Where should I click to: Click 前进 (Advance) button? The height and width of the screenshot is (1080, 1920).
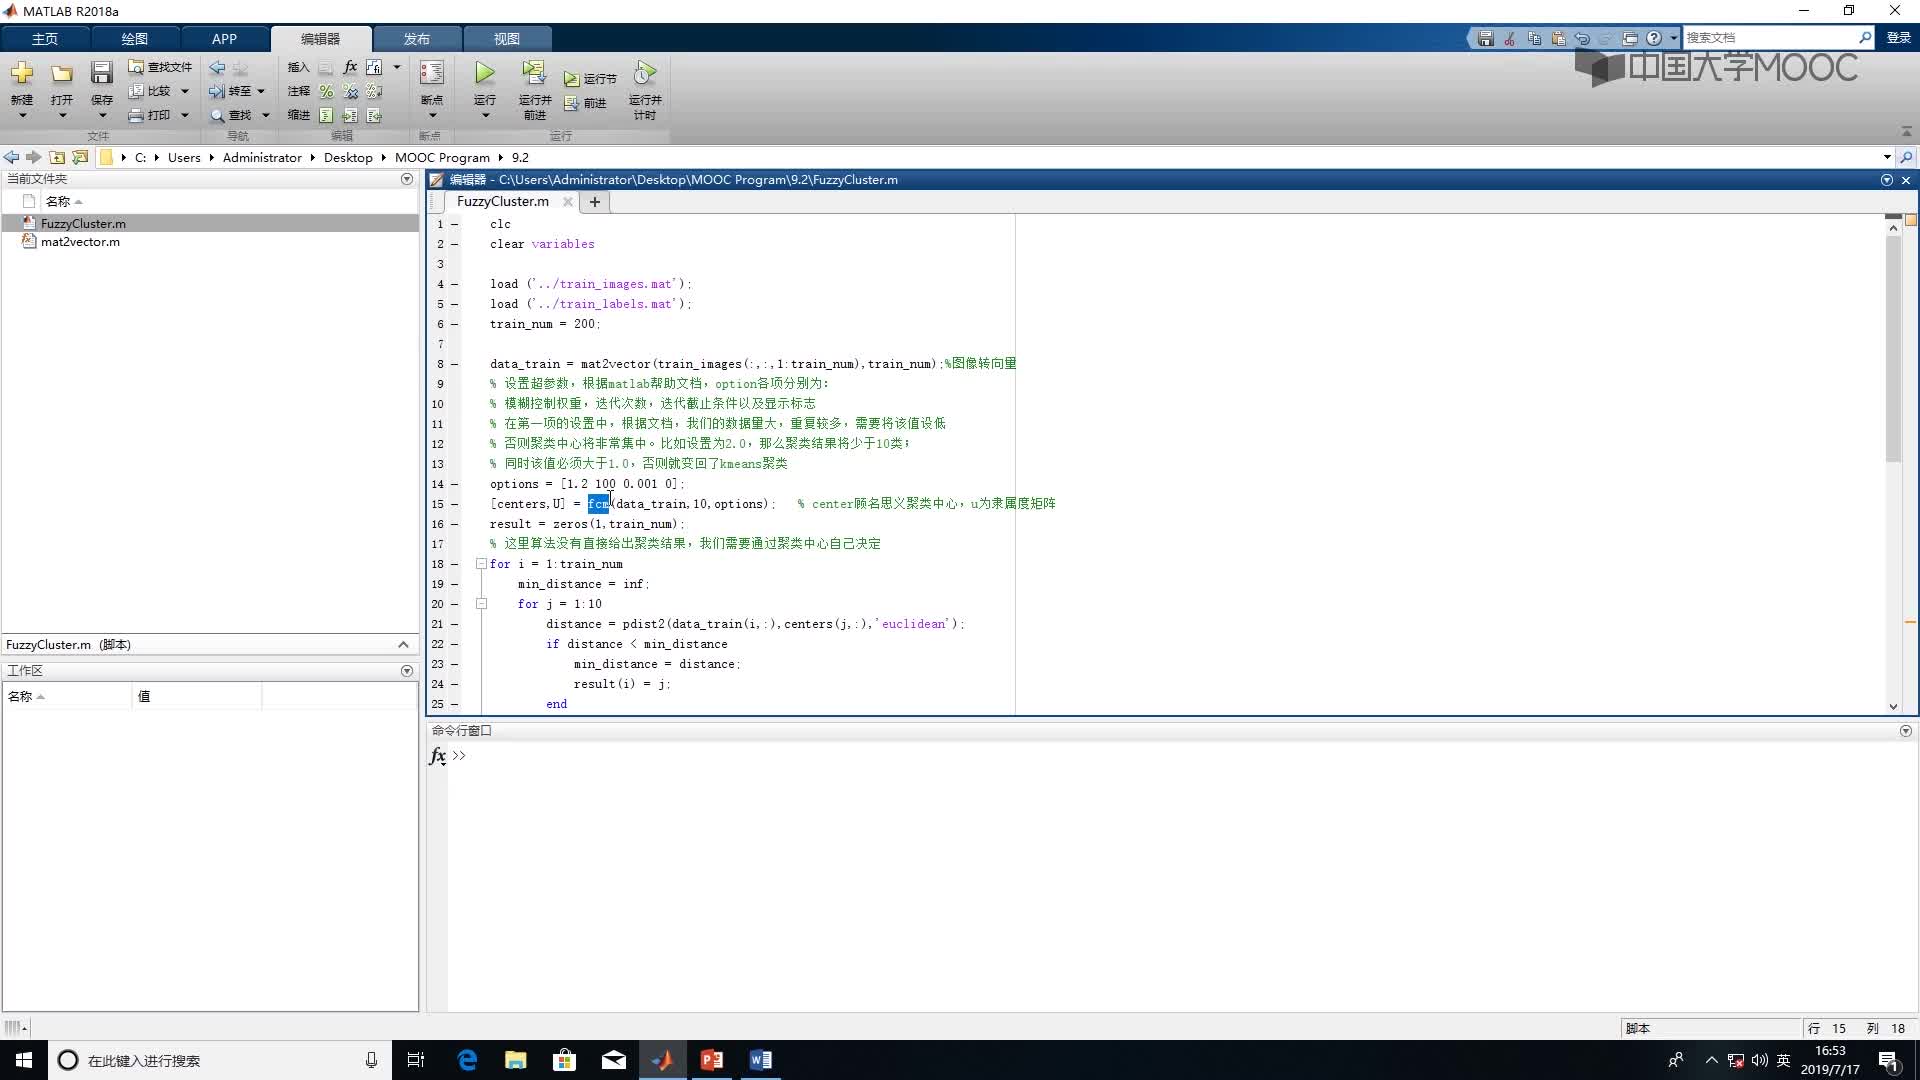tap(585, 103)
